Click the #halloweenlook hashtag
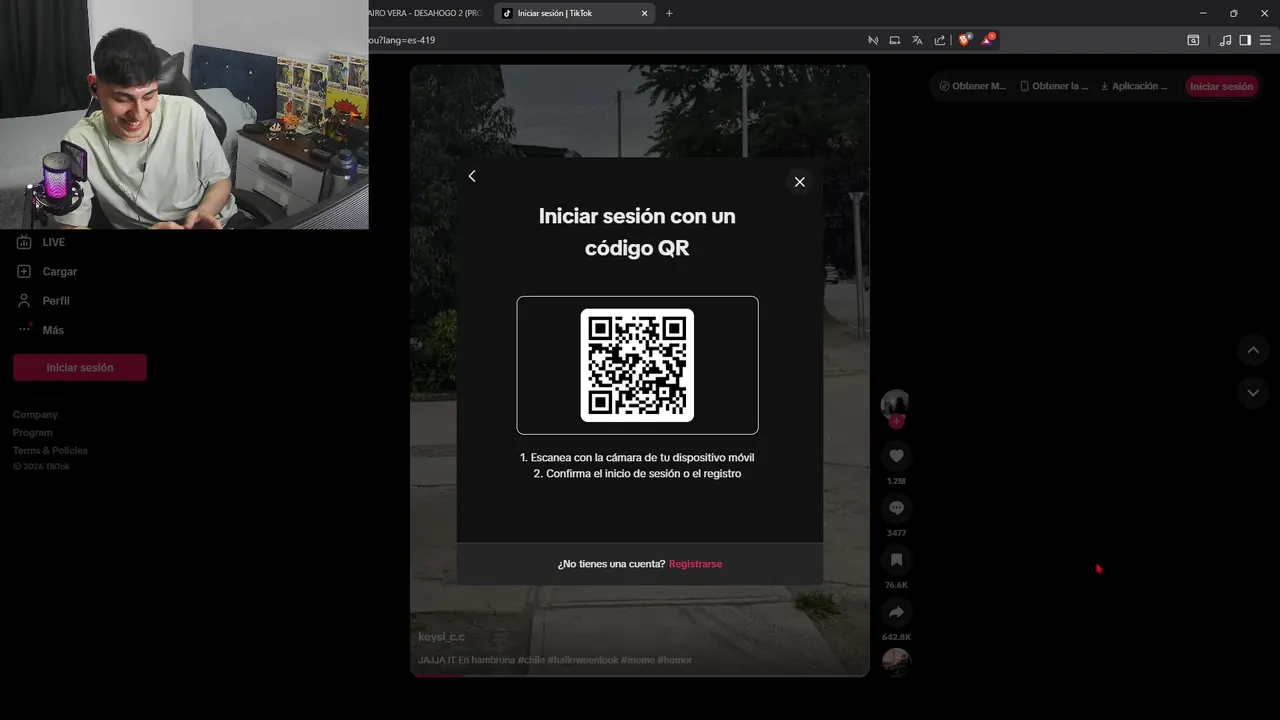1280x720 pixels. click(582, 660)
